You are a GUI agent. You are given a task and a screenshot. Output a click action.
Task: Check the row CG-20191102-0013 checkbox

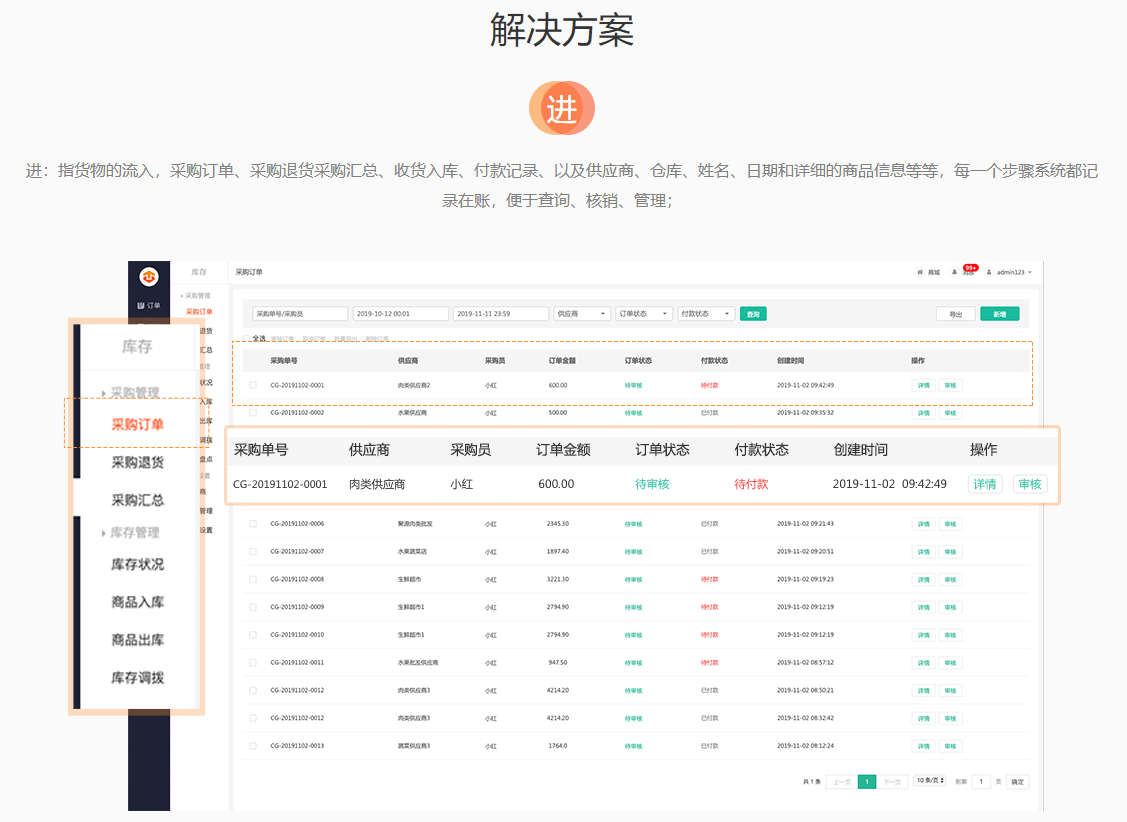coord(253,746)
